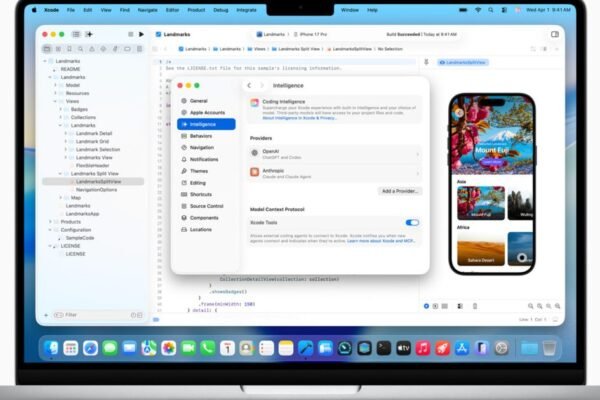
Task: Toggle the source control status filter in navigator
Action: point(140,315)
